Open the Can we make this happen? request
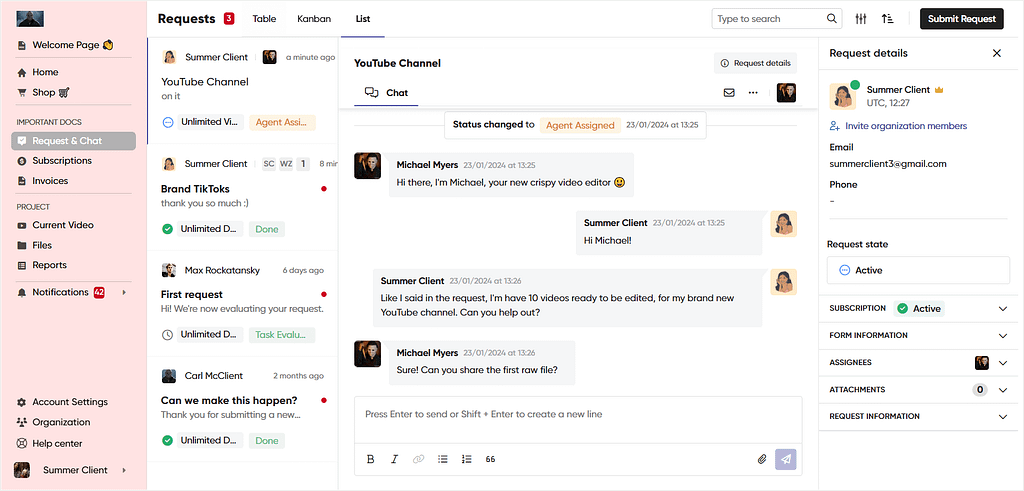 pyautogui.click(x=242, y=409)
